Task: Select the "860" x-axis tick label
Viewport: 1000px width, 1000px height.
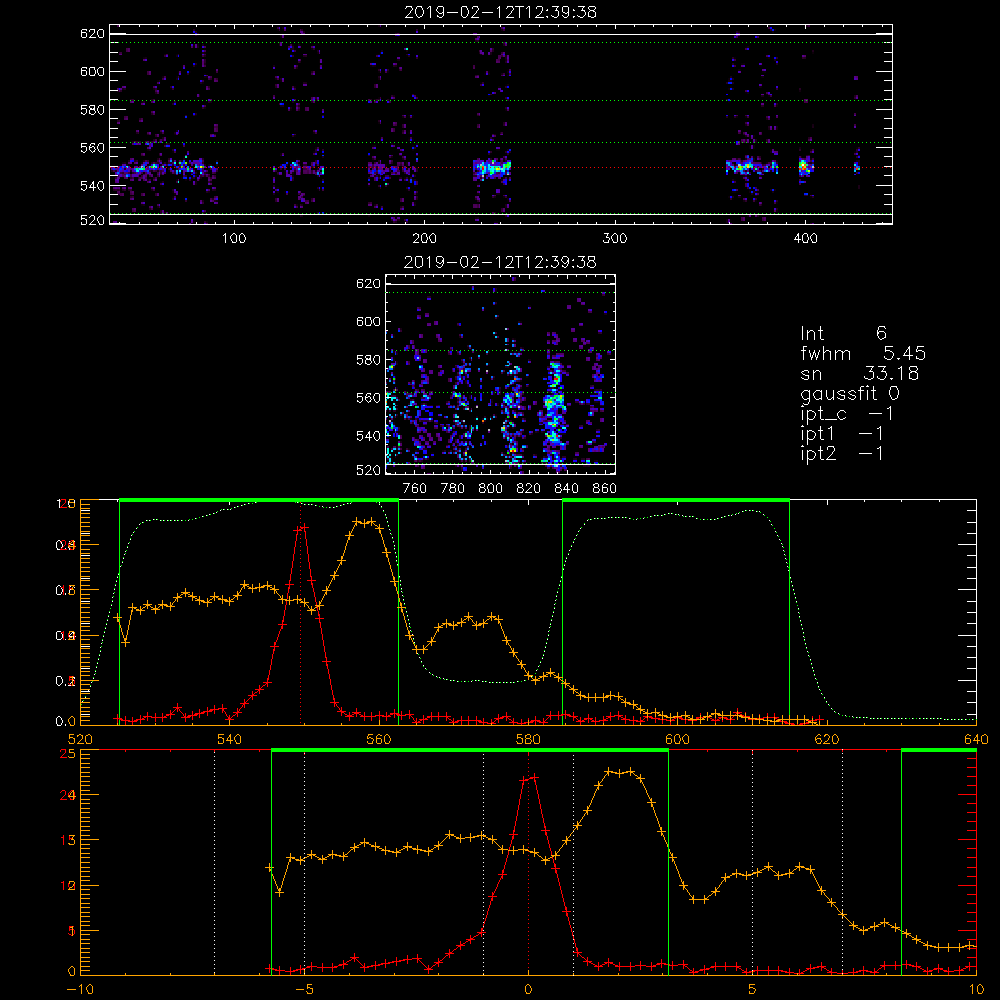Action: pyautogui.click(x=605, y=489)
